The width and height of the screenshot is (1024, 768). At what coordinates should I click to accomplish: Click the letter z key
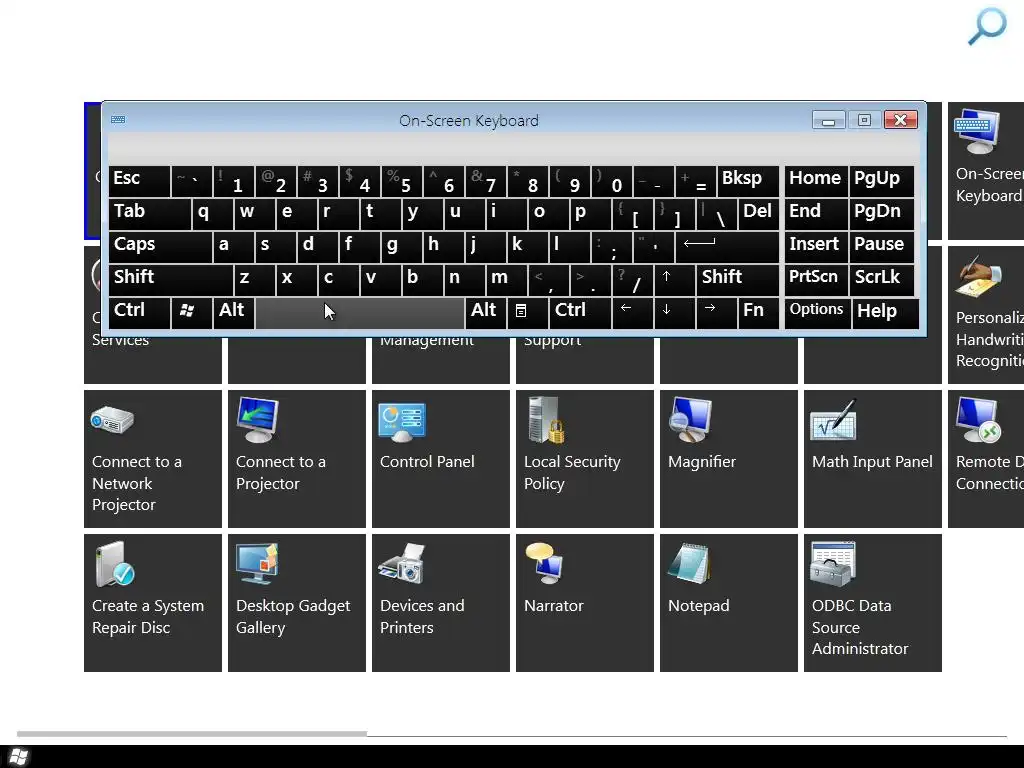(x=255, y=280)
